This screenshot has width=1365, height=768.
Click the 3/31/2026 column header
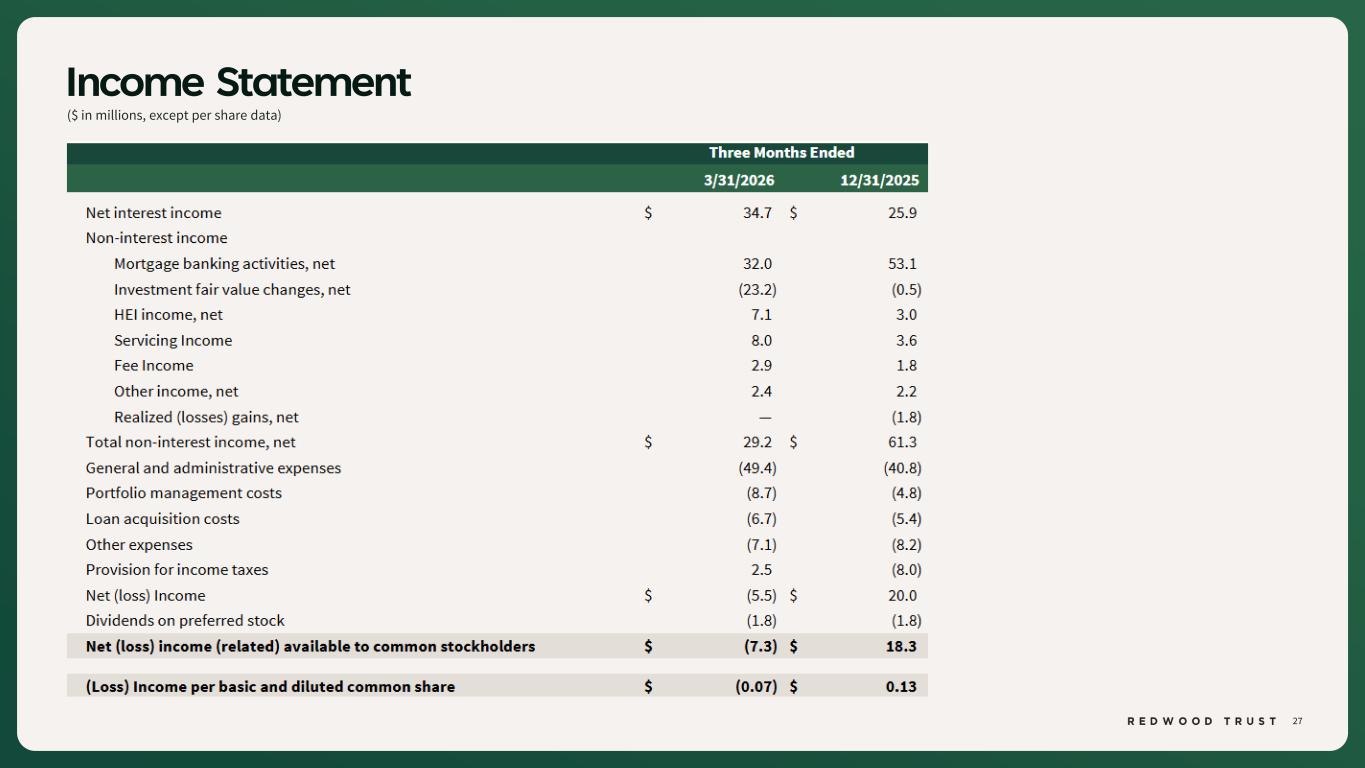pos(739,180)
